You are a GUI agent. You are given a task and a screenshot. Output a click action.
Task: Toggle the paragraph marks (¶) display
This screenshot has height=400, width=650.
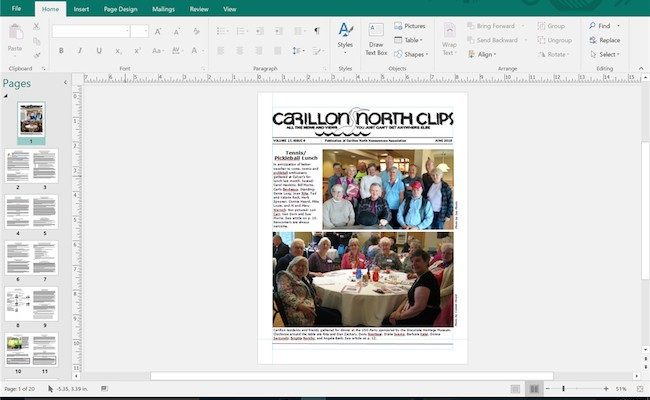pos(317,31)
